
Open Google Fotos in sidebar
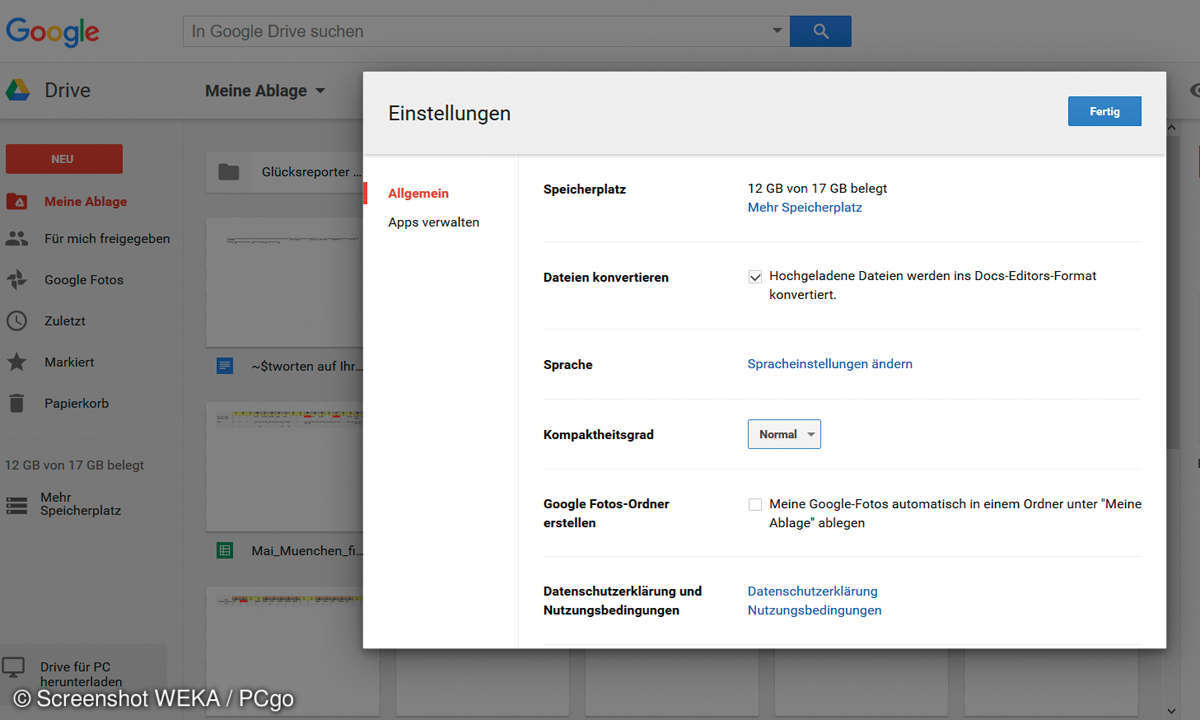84,280
